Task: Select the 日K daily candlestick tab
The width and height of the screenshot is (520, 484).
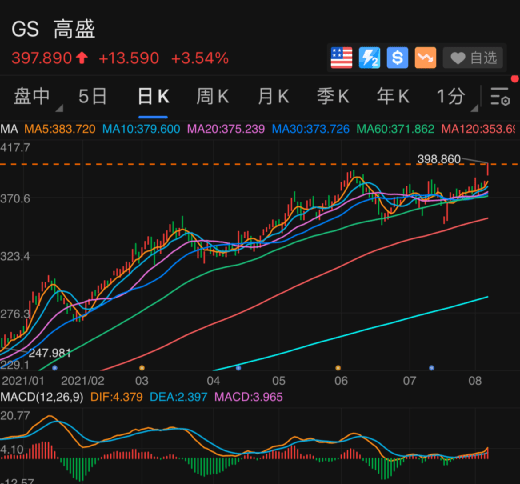Action: [x=153, y=97]
